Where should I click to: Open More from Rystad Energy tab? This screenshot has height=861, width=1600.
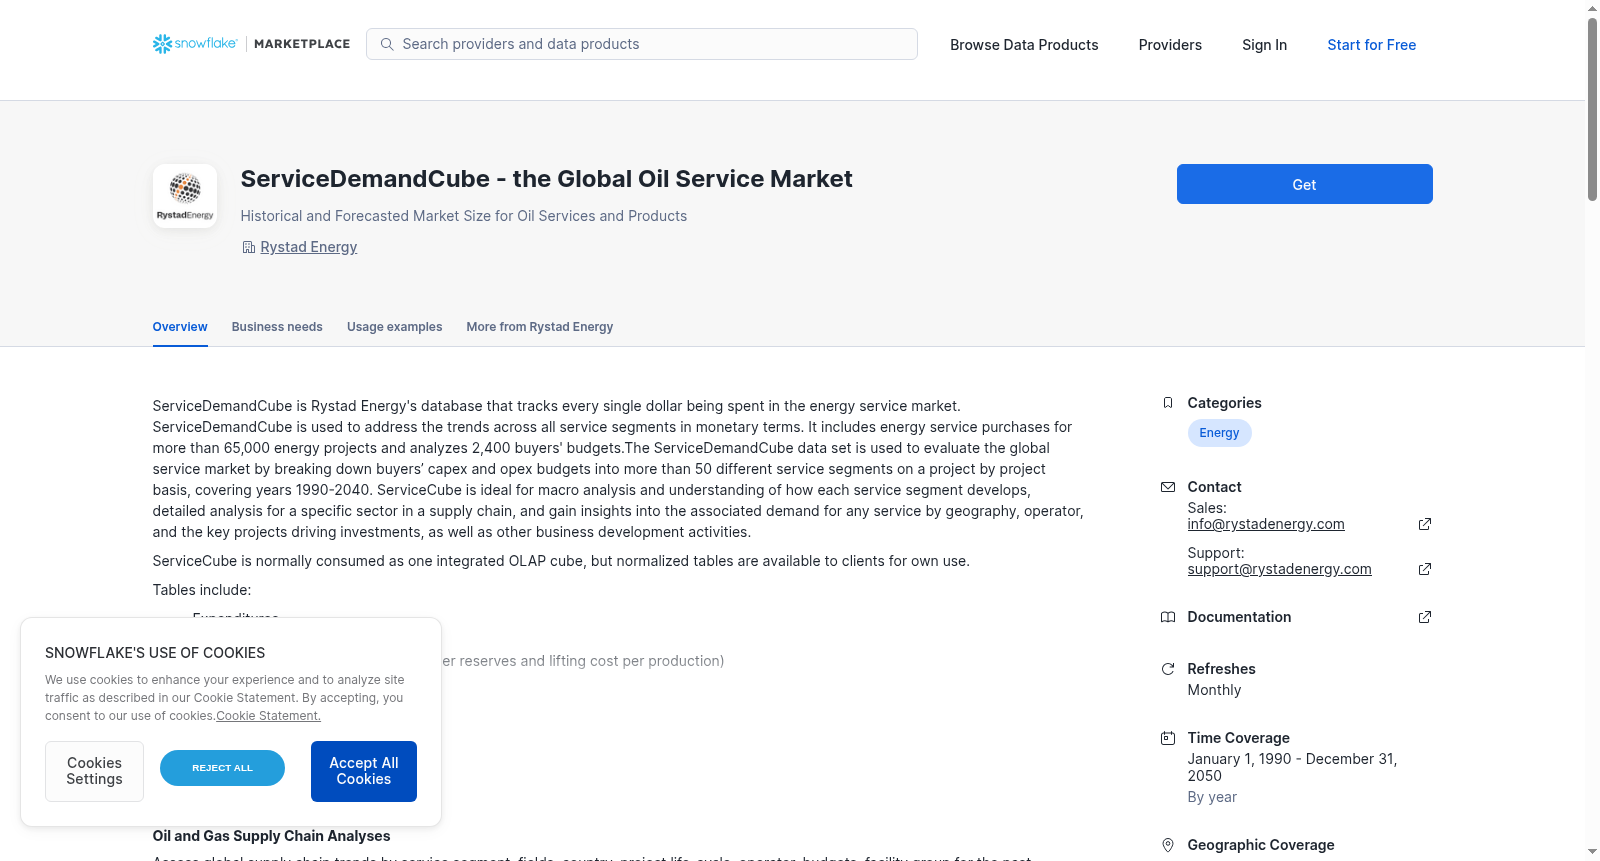[539, 327]
